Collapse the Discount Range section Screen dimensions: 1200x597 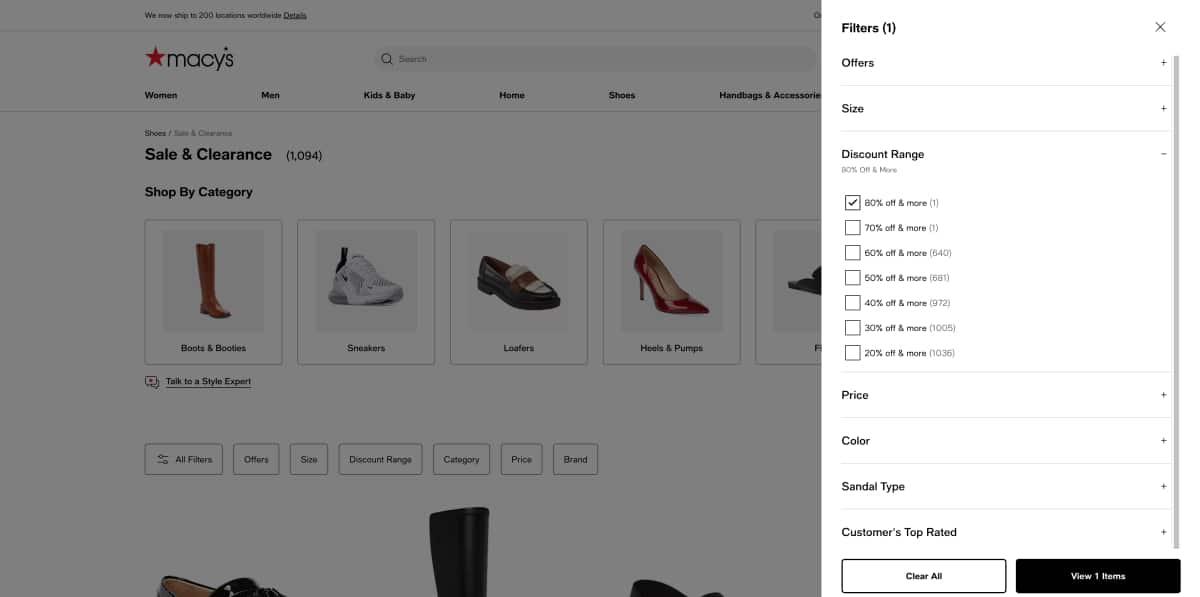pyautogui.click(x=1163, y=153)
